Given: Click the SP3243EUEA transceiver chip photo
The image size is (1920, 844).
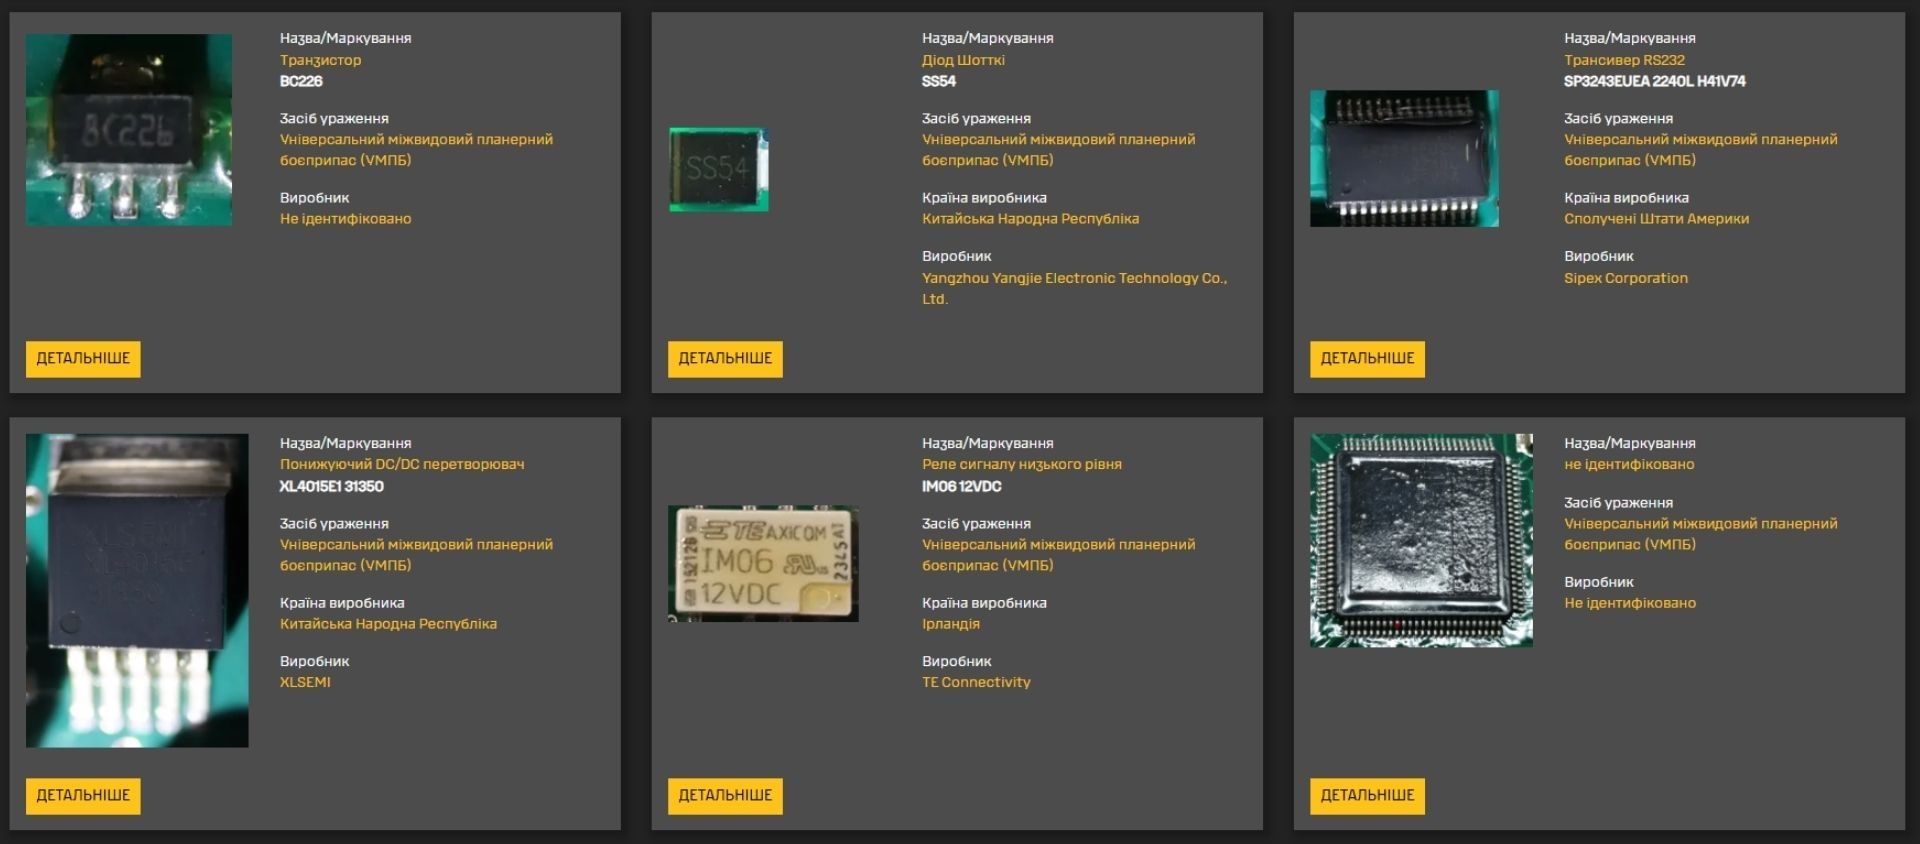Looking at the screenshot, I should pyautogui.click(x=1404, y=158).
